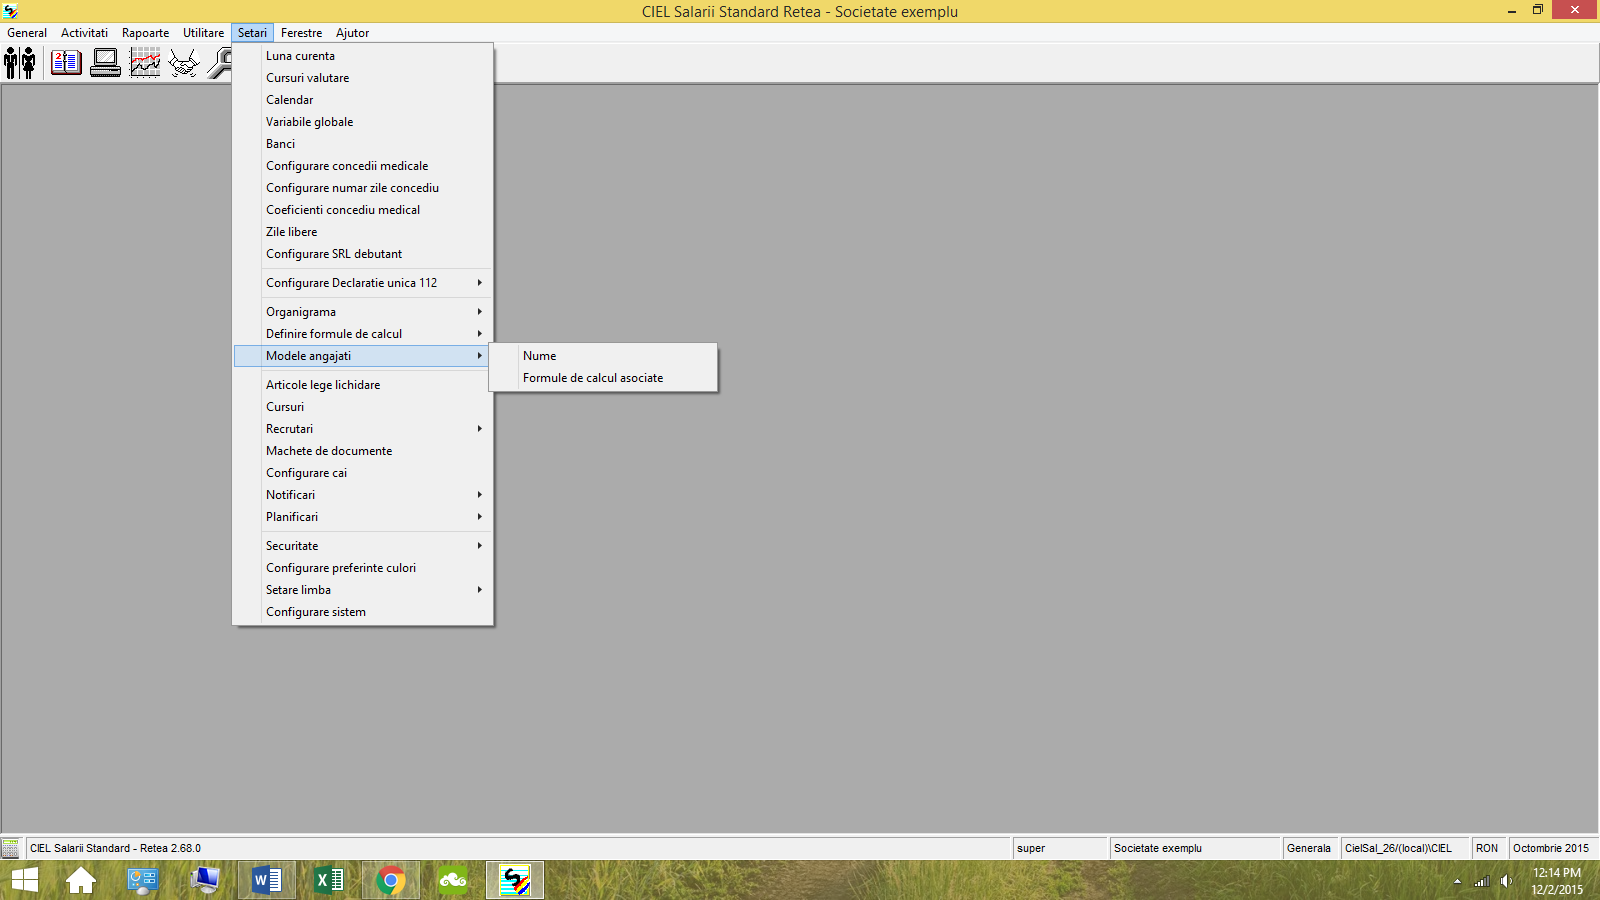Image resolution: width=1600 pixels, height=900 pixels.
Task: Open Control Panel from the taskbar
Action: click(143, 880)
